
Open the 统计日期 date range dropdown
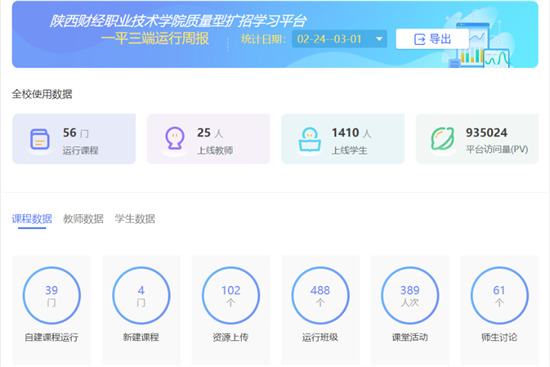[x=339, y=39]
